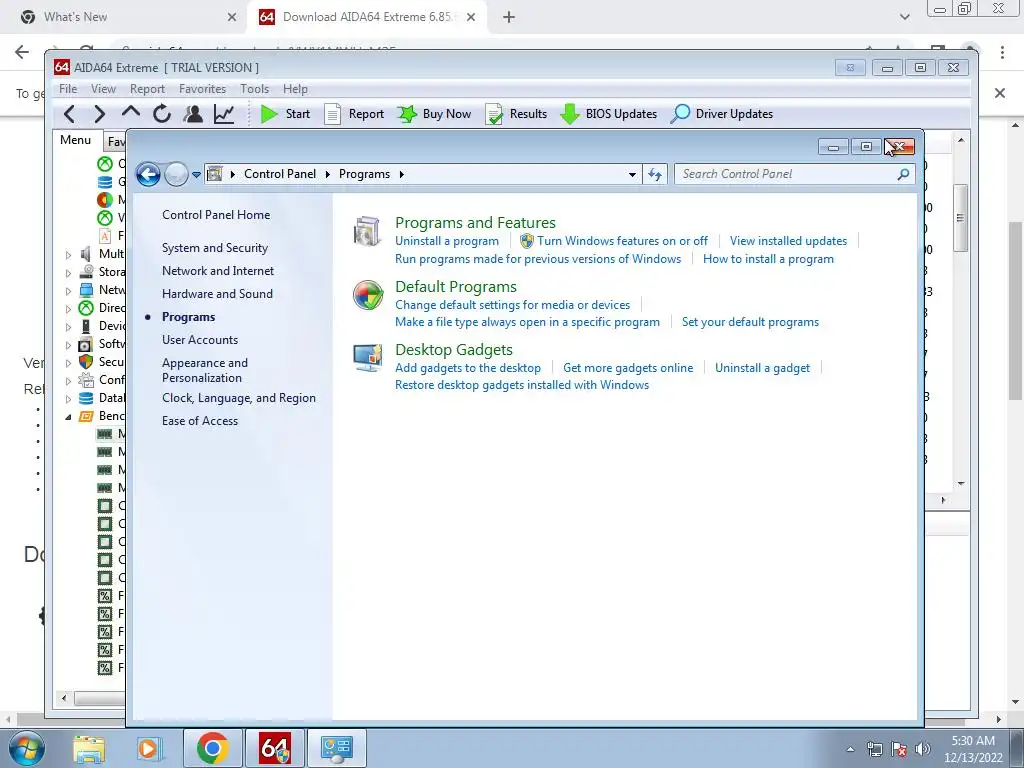Click AIDA64 vertical scrollbar thumb
Image resolution: width=1024 pixels, height=768 pixels.
960,218
